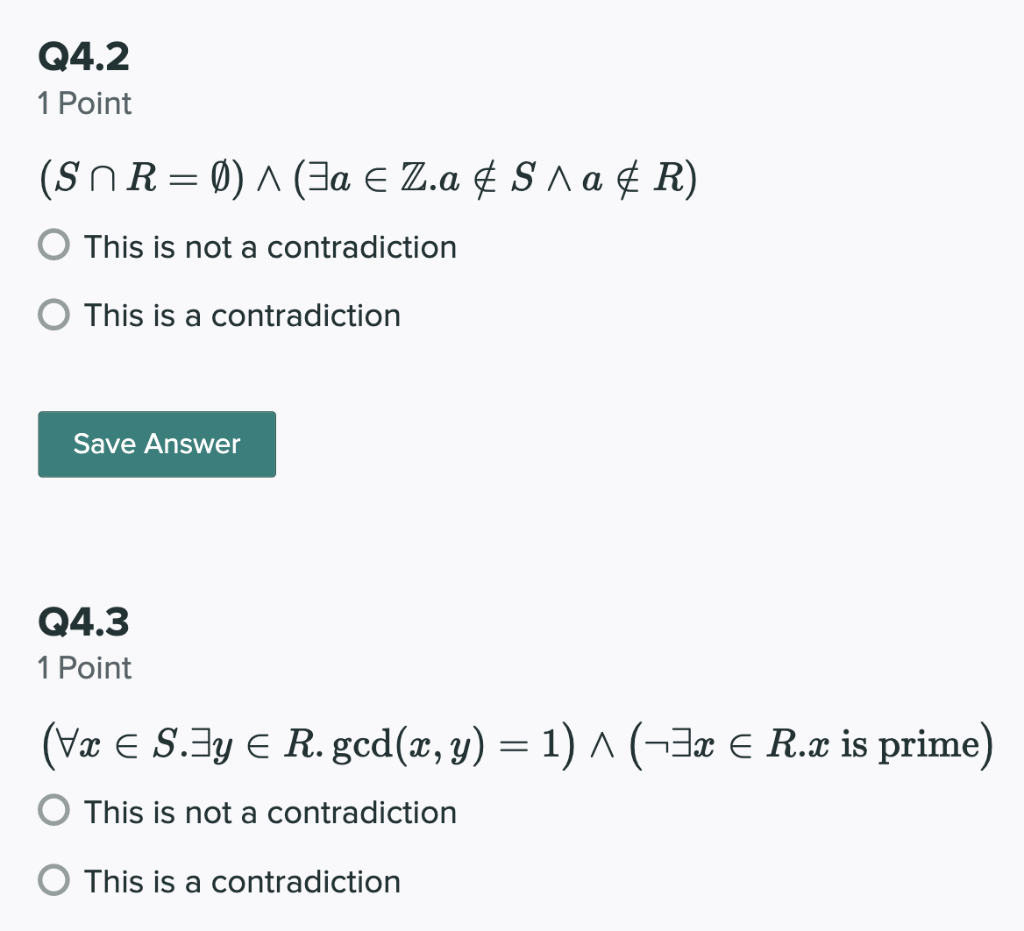
Task: Select 'This is a contradiction' for Q4.3
Action: click(53, 880)
